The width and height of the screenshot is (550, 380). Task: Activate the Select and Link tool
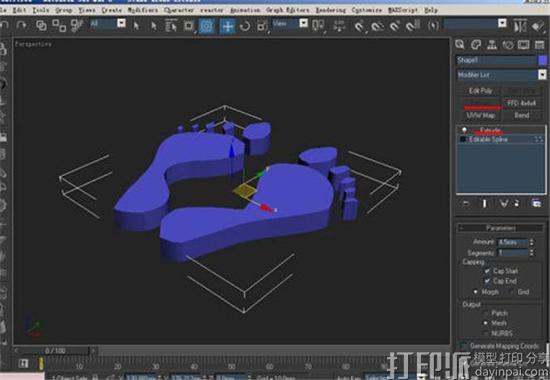tap(41, 26)
